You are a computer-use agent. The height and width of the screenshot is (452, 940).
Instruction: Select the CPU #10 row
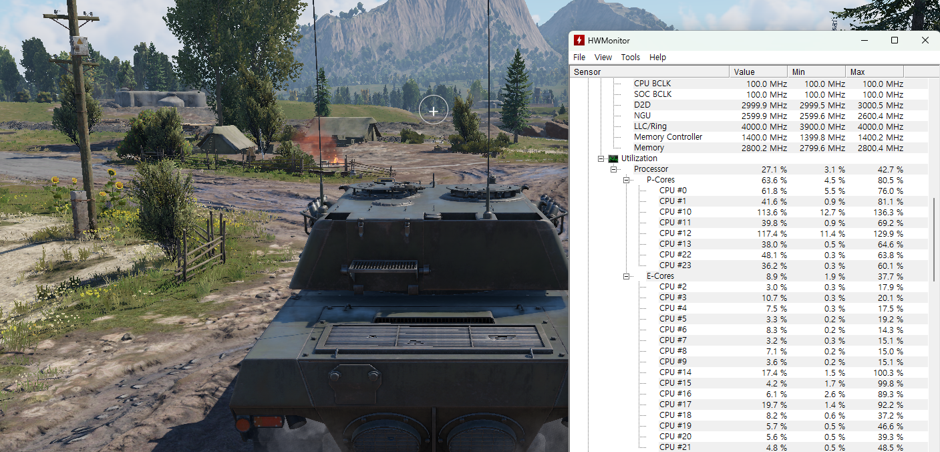click(x=749, y=212)
